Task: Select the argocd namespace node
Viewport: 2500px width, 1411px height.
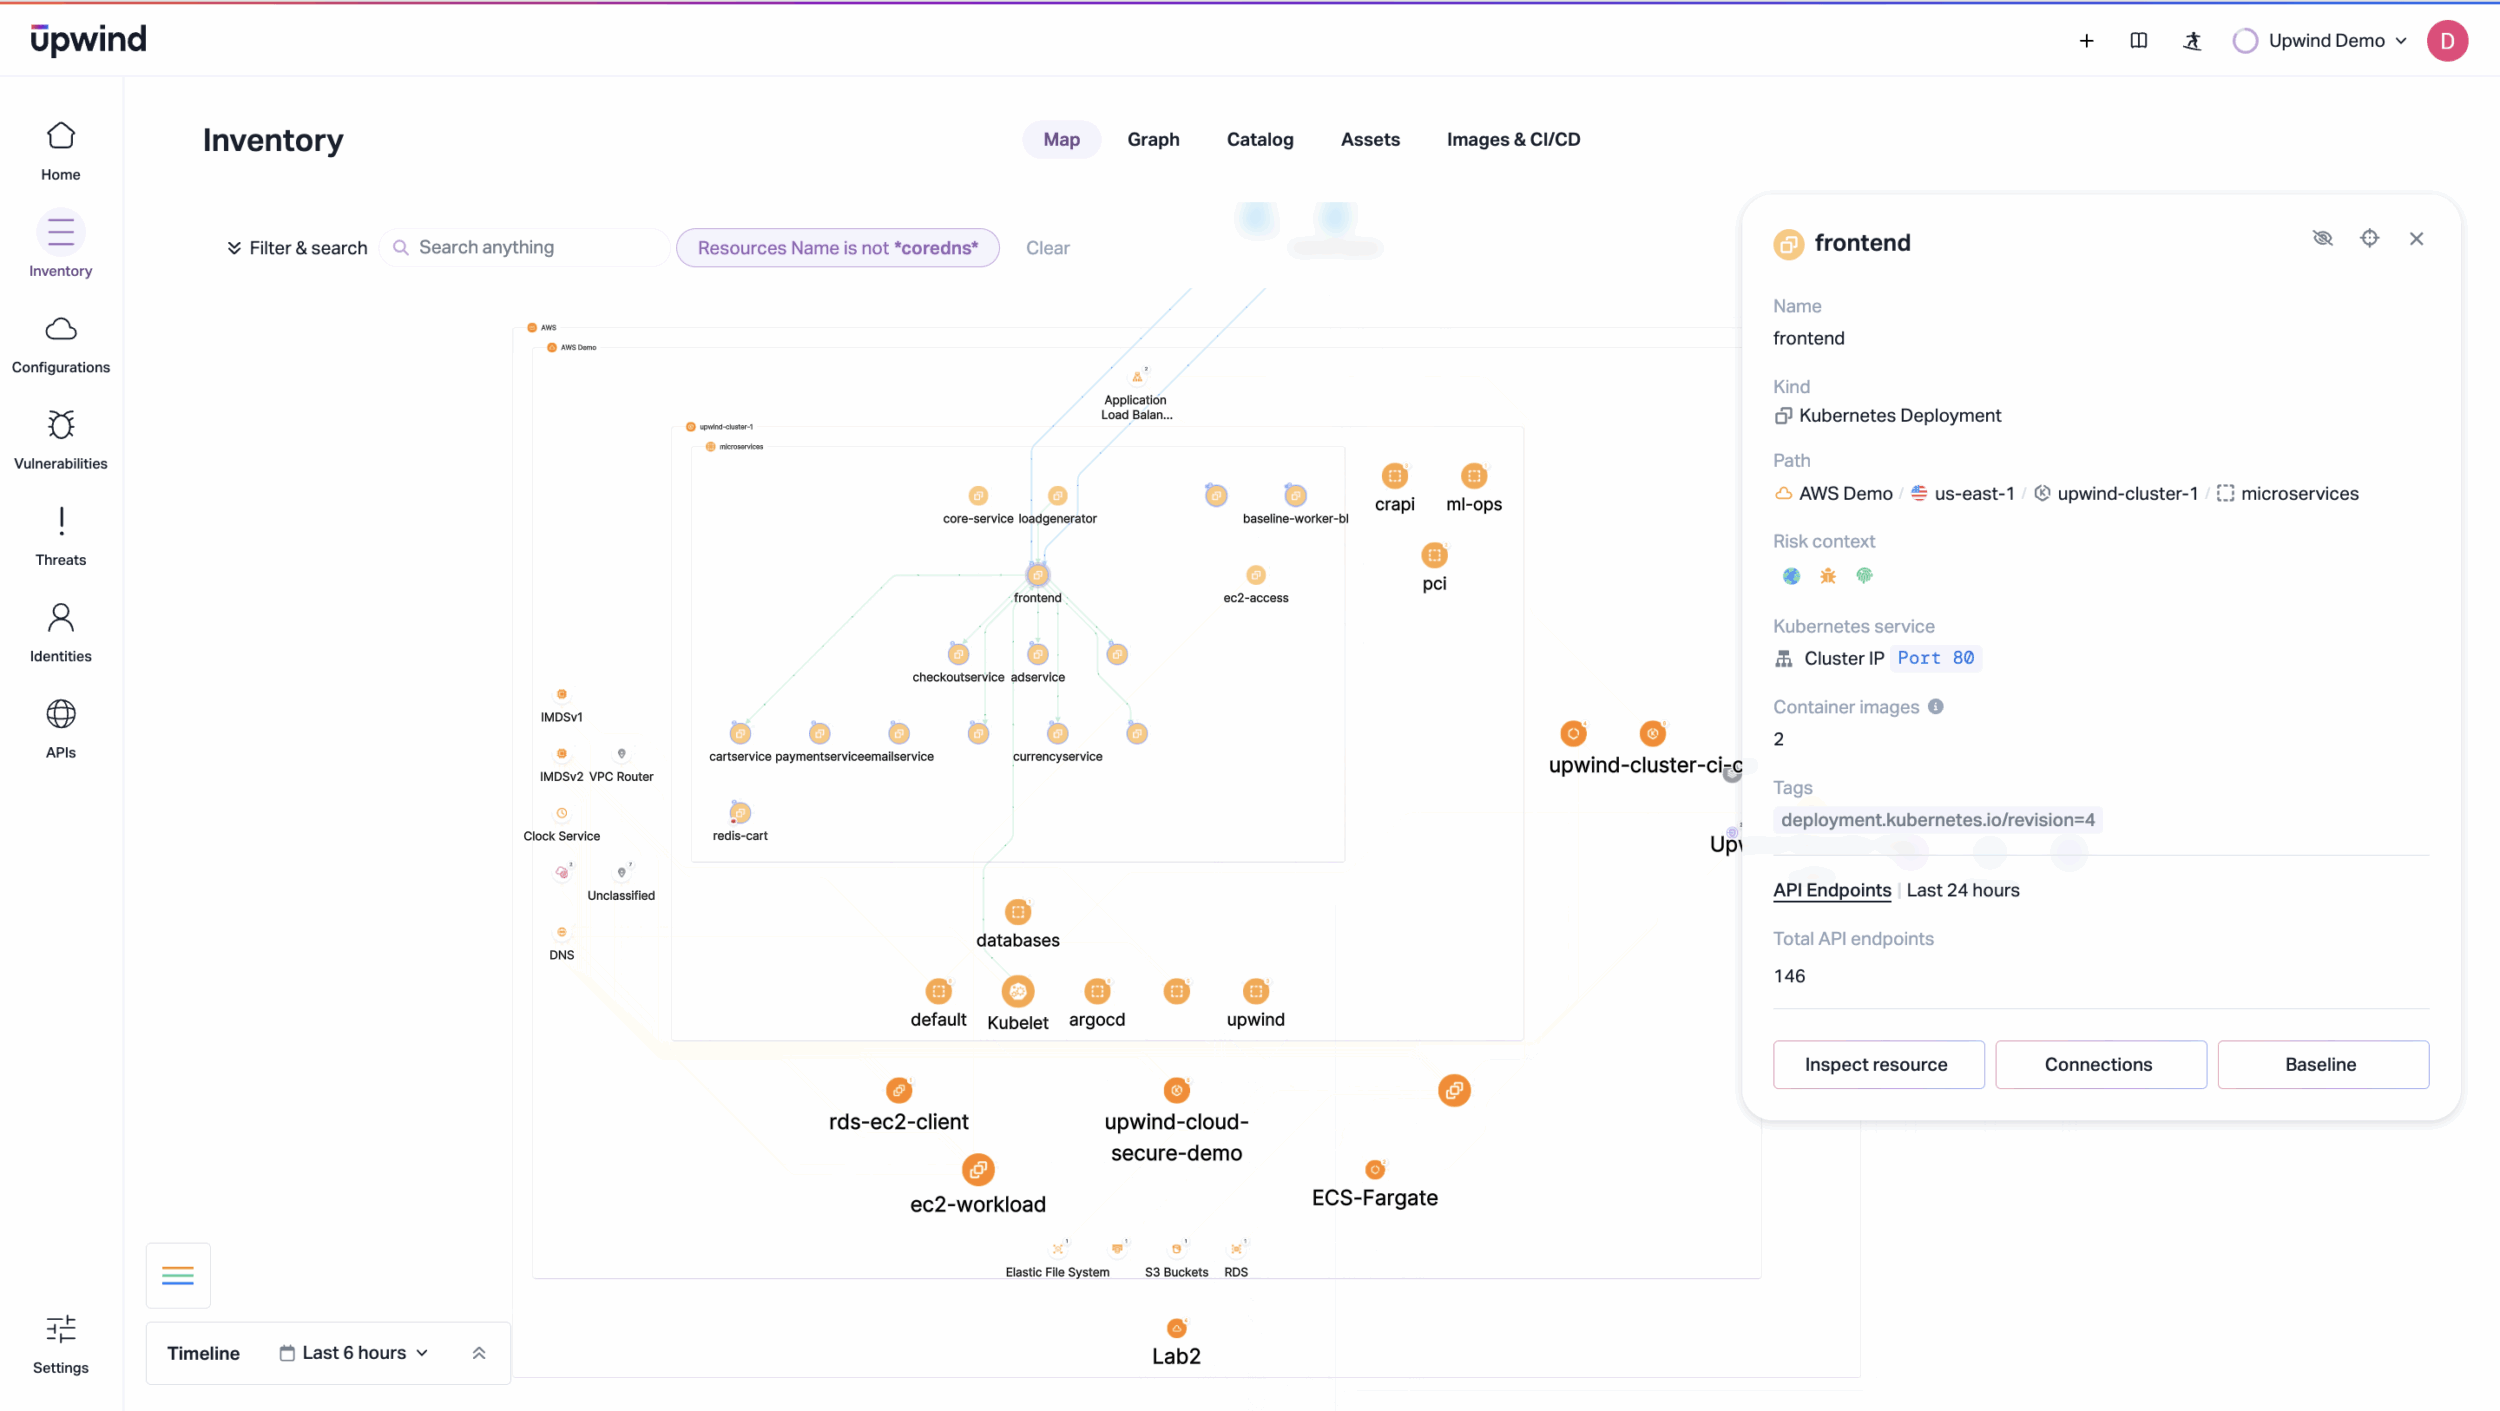Action: (1097, 992)
